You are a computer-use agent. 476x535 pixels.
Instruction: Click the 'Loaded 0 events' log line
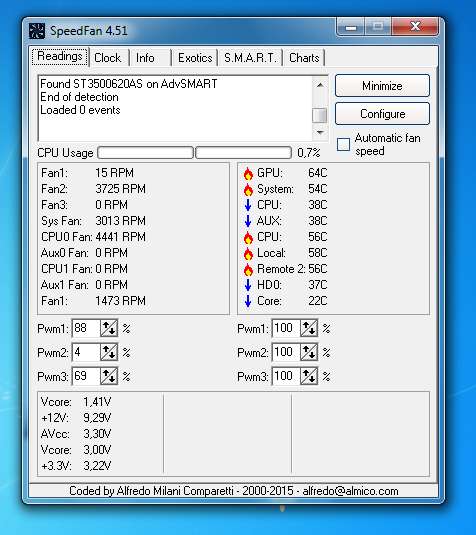point(80,110)
